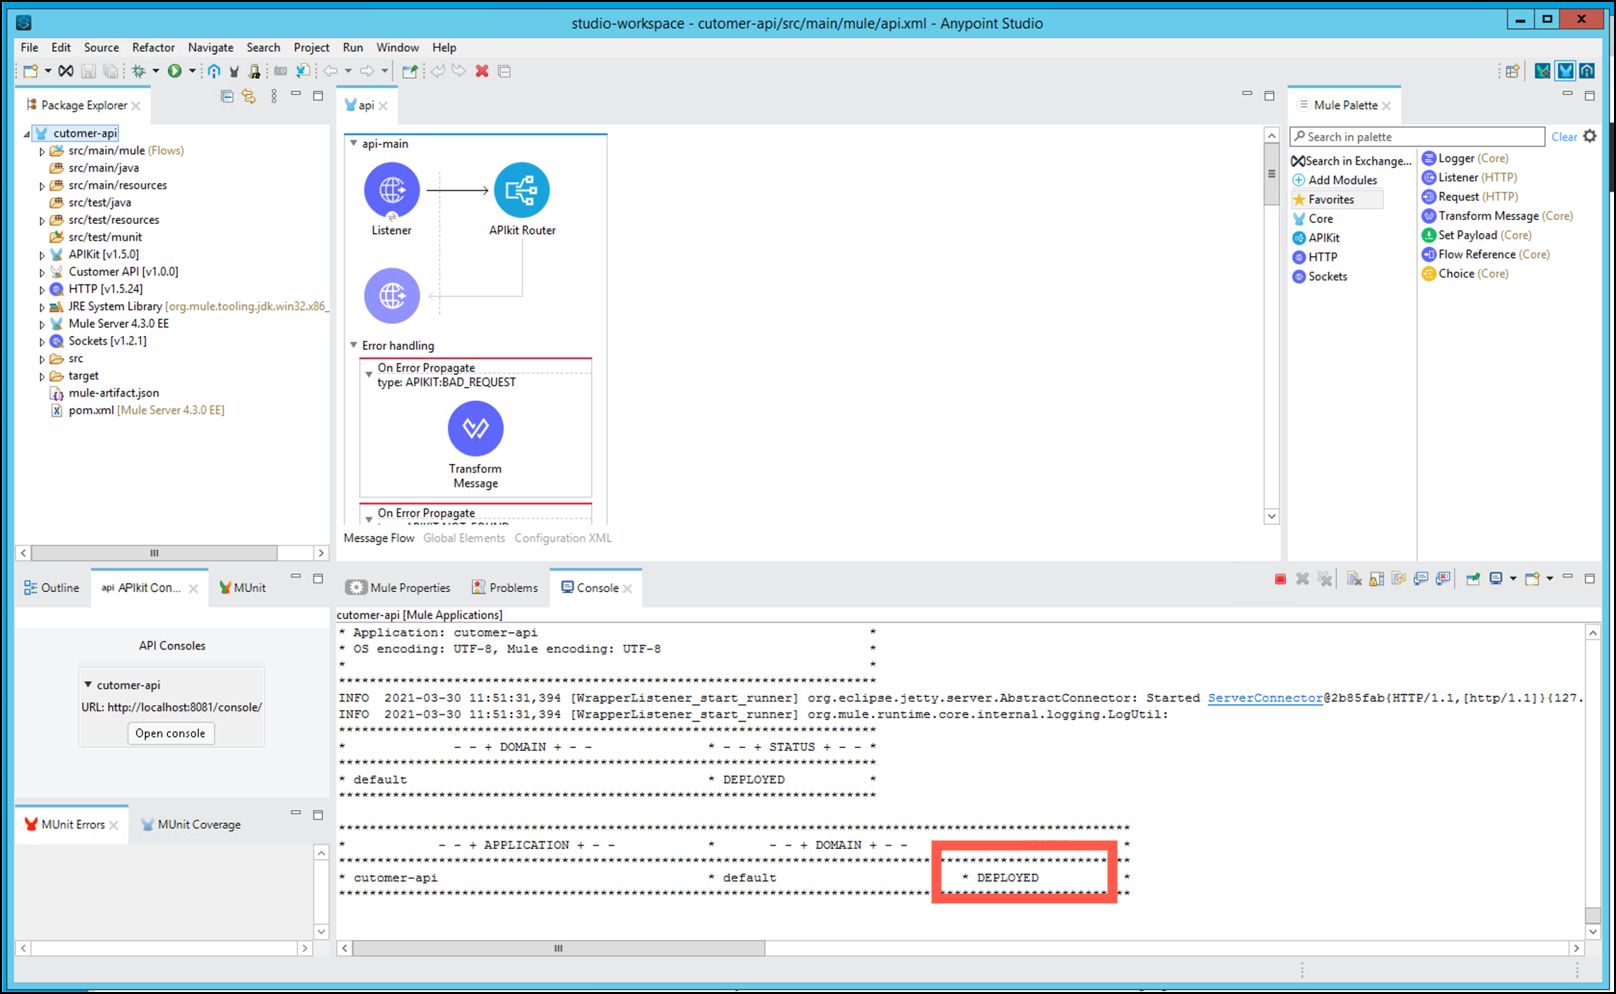
Task: Expand src/main/mule (Flows) folder
Action: click(x=42, y=151)
